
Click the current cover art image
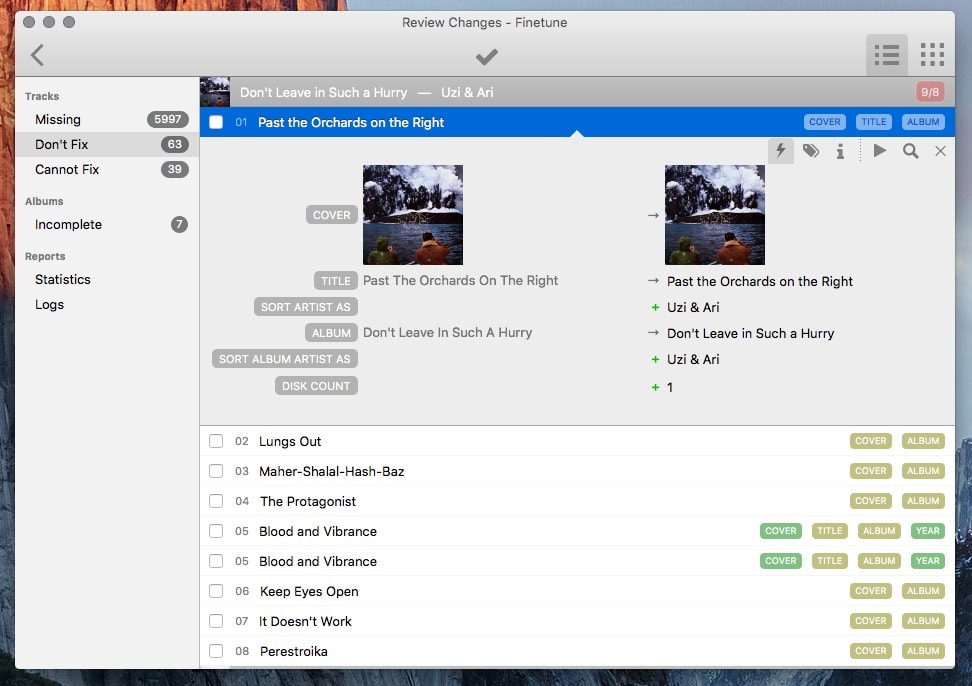413,214
